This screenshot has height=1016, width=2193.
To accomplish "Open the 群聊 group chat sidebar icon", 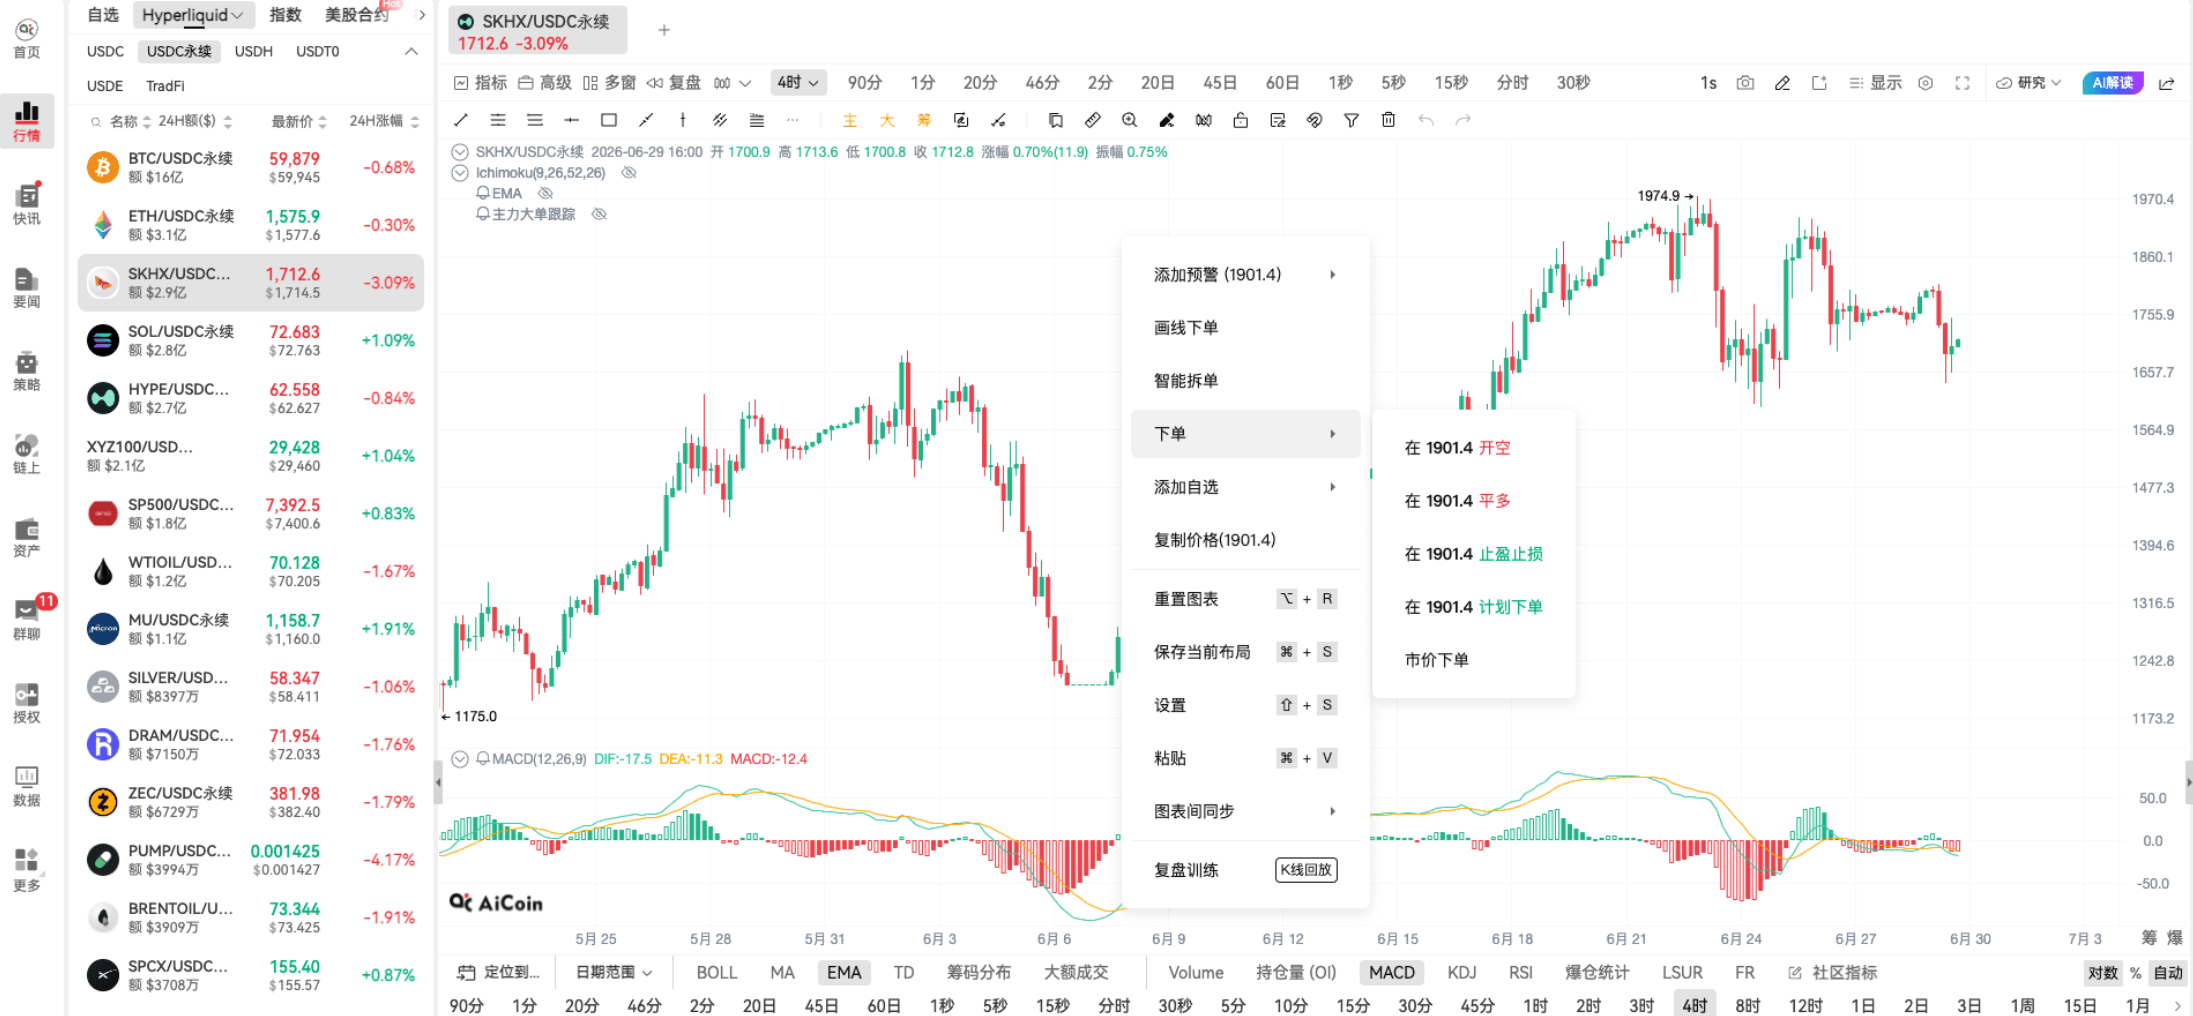I will click(27, 619).
